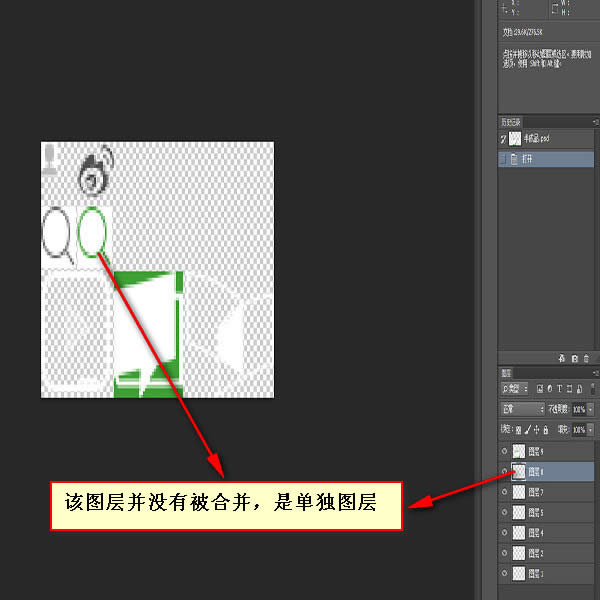Click the lock all padlock icon
This screenshot has height=600, width=600.
pyautogui.click(x=546, y=430)
